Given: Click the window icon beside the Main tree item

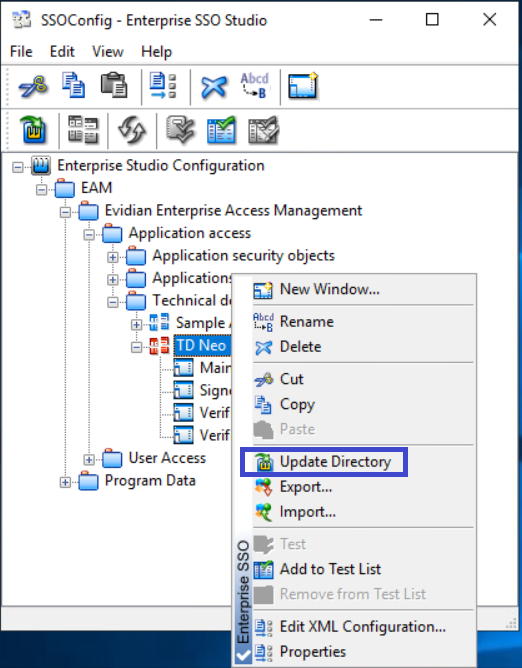Looking at the screenshot, I should 183,367.
